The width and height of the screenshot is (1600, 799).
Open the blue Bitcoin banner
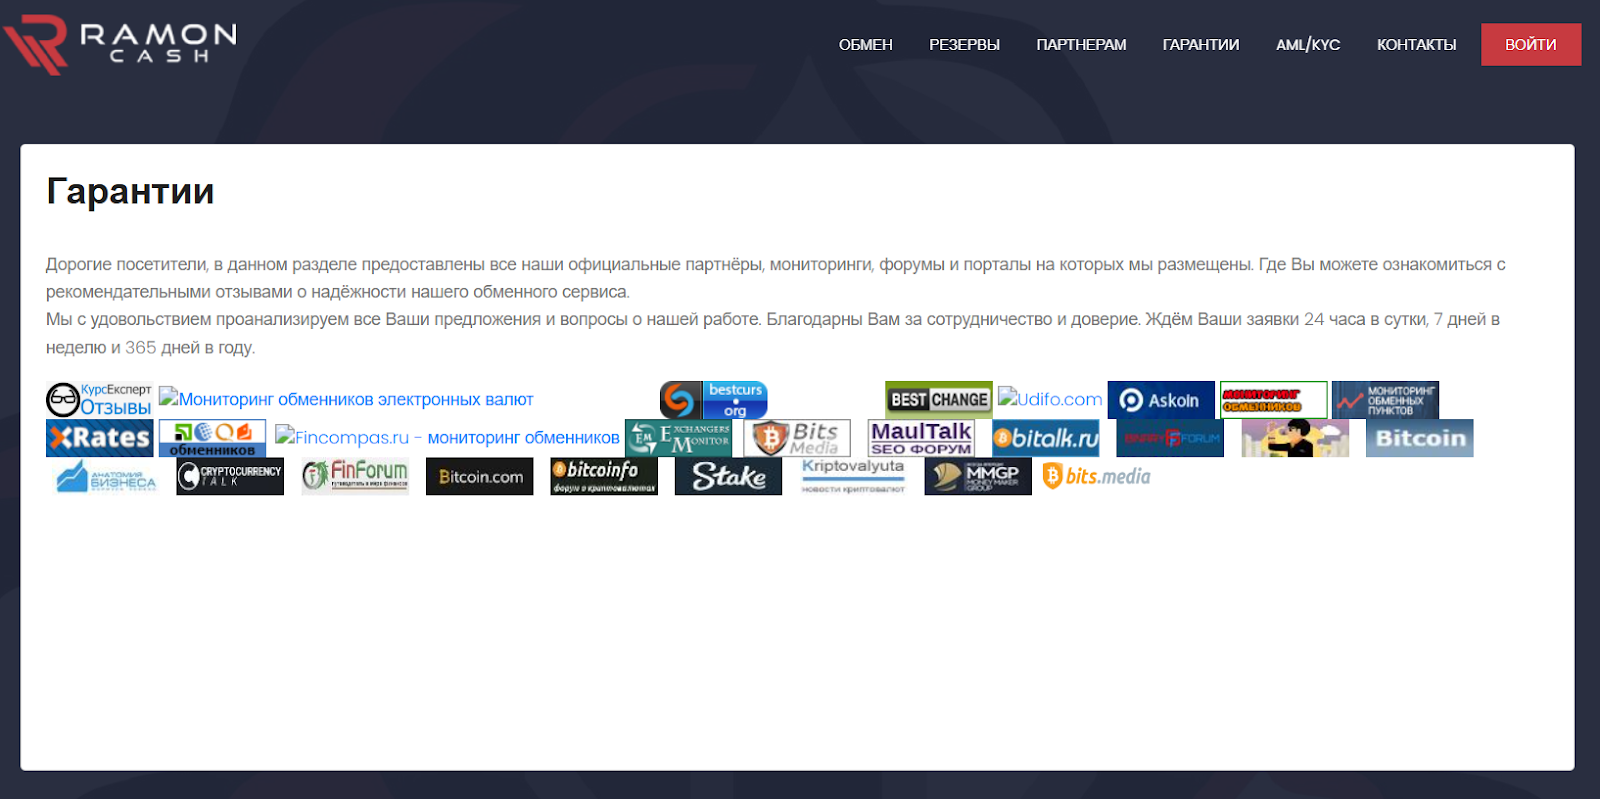(x=1420, y=438)
